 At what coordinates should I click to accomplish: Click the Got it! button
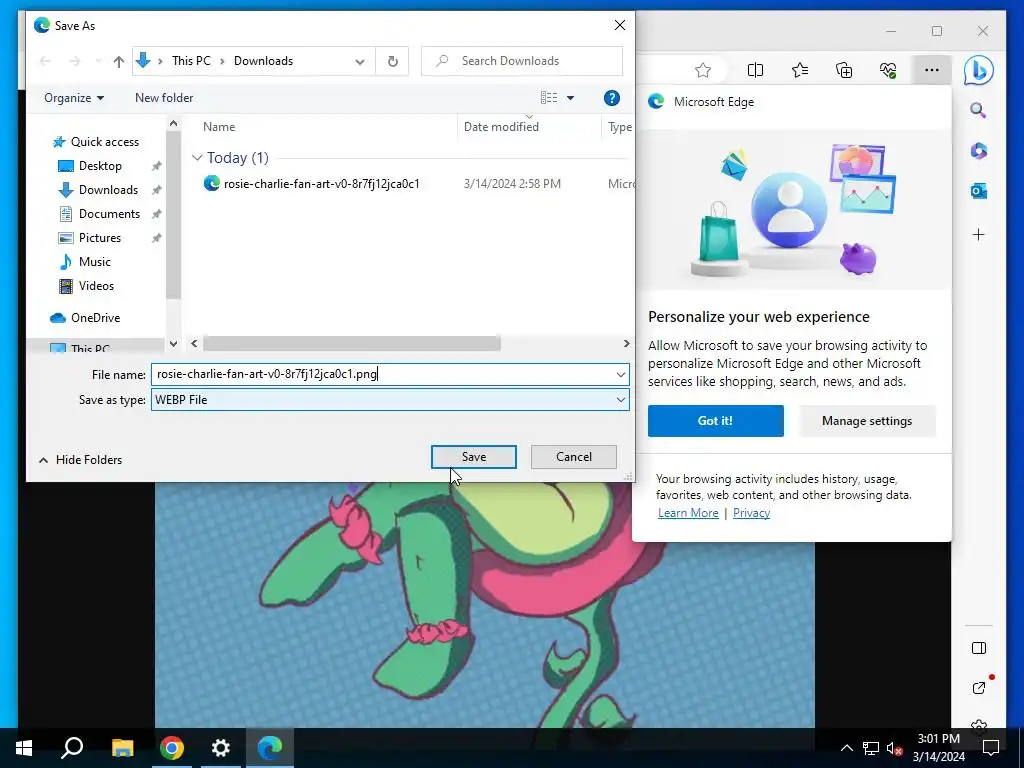(715, 421)
